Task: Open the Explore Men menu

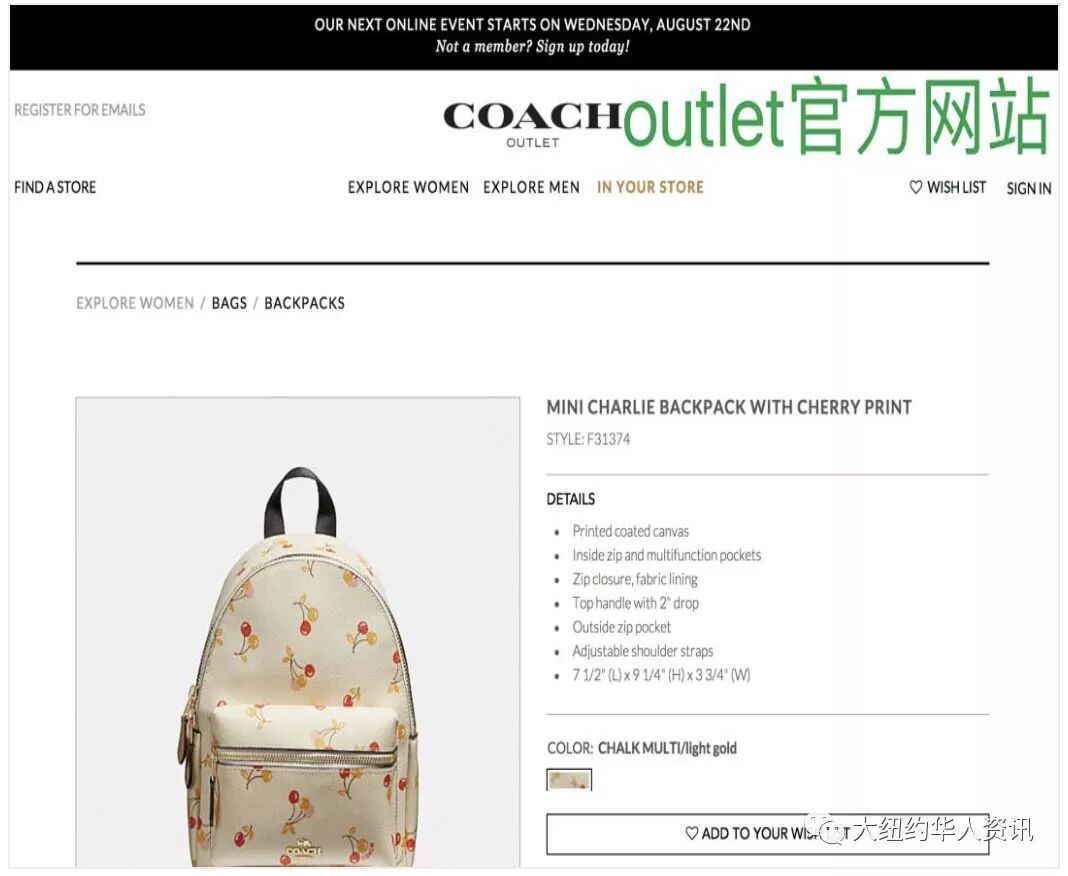Action: pos(531,187)
